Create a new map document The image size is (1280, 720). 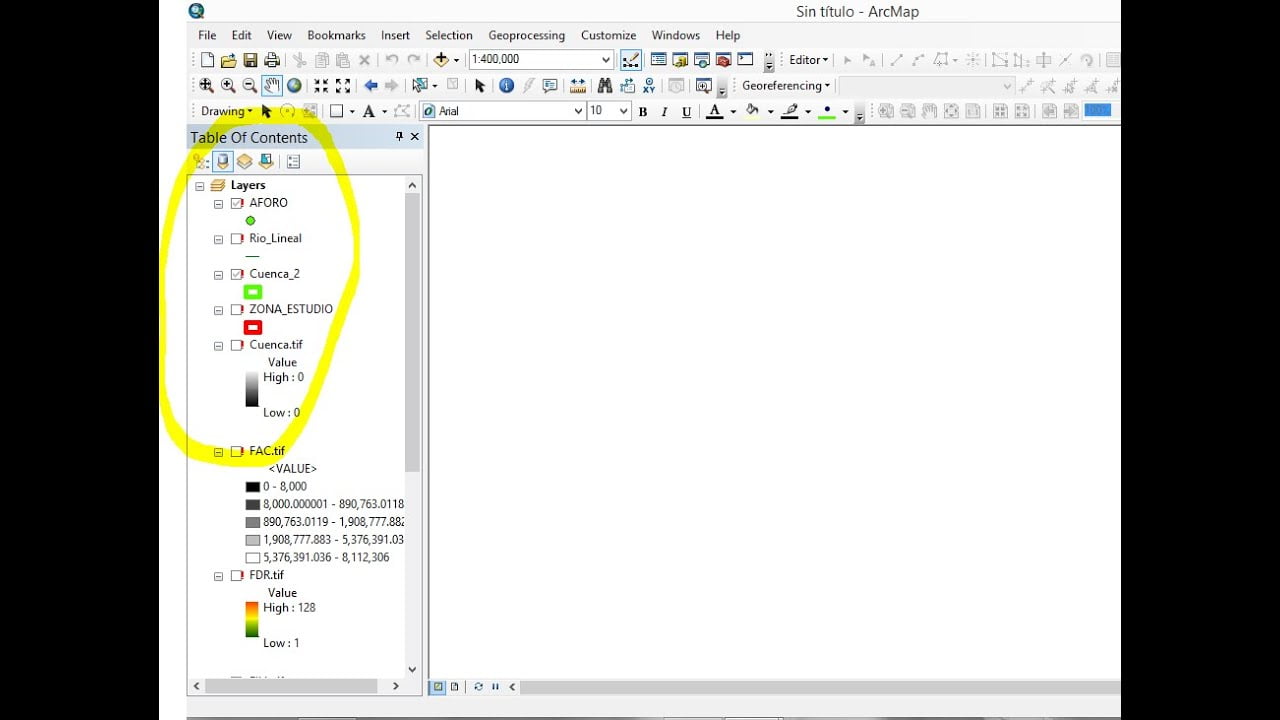point(207,60)
